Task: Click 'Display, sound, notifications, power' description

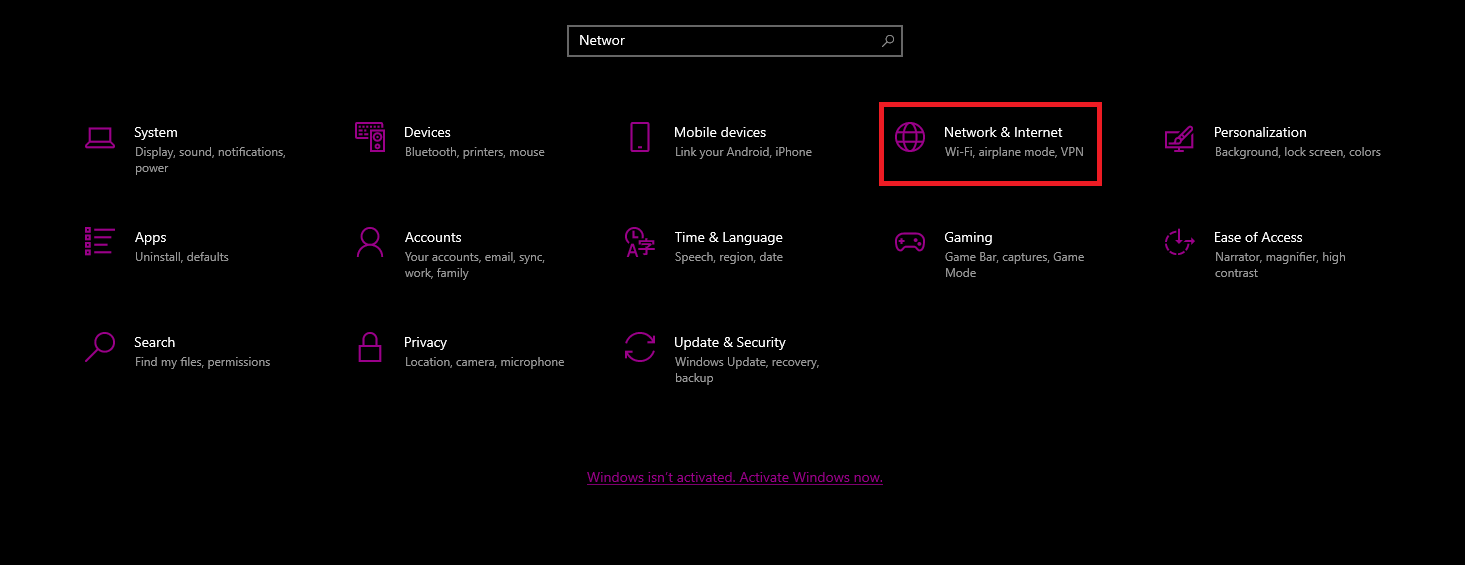Action: click(210, 160)
